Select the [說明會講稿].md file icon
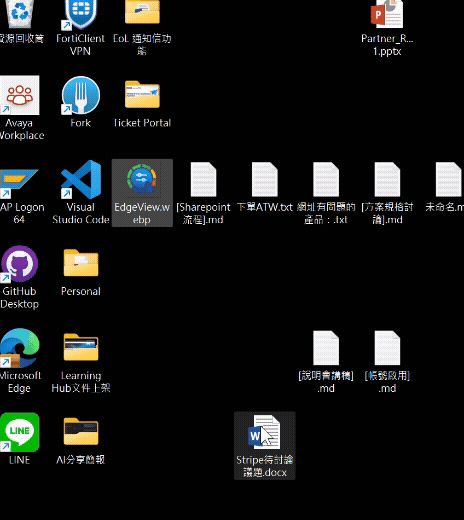 [x=326, y=348]
